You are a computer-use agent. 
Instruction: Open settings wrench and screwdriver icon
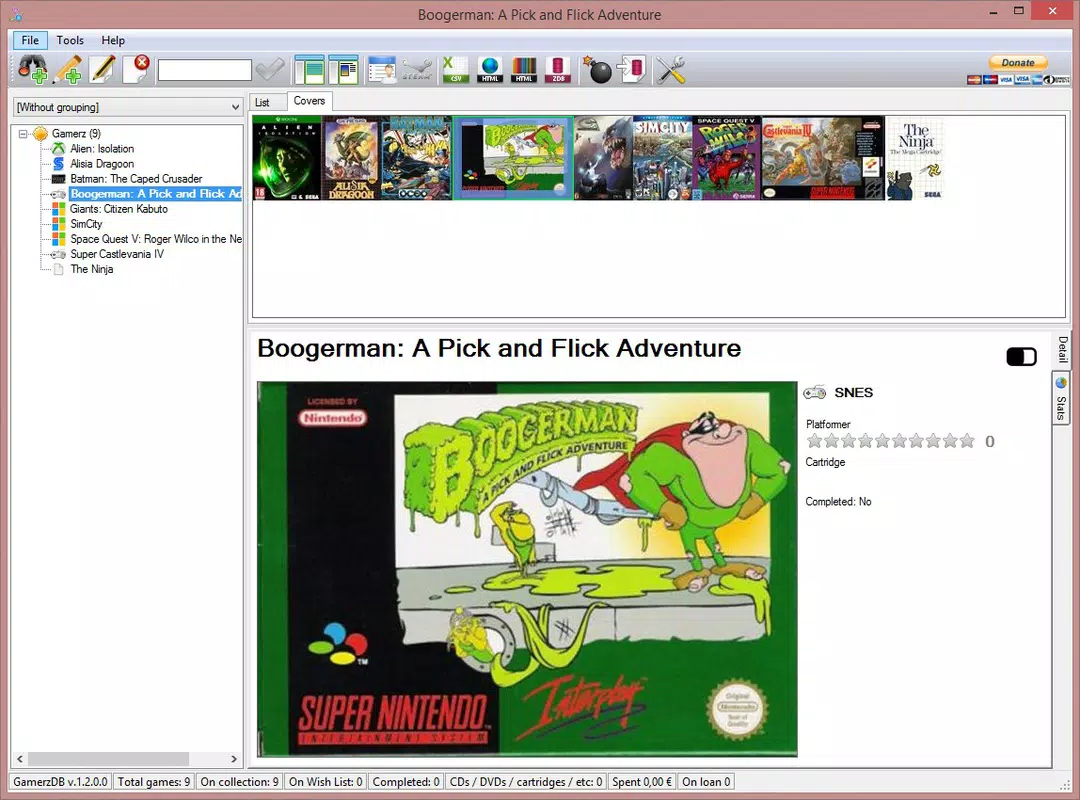pos(670,70)
